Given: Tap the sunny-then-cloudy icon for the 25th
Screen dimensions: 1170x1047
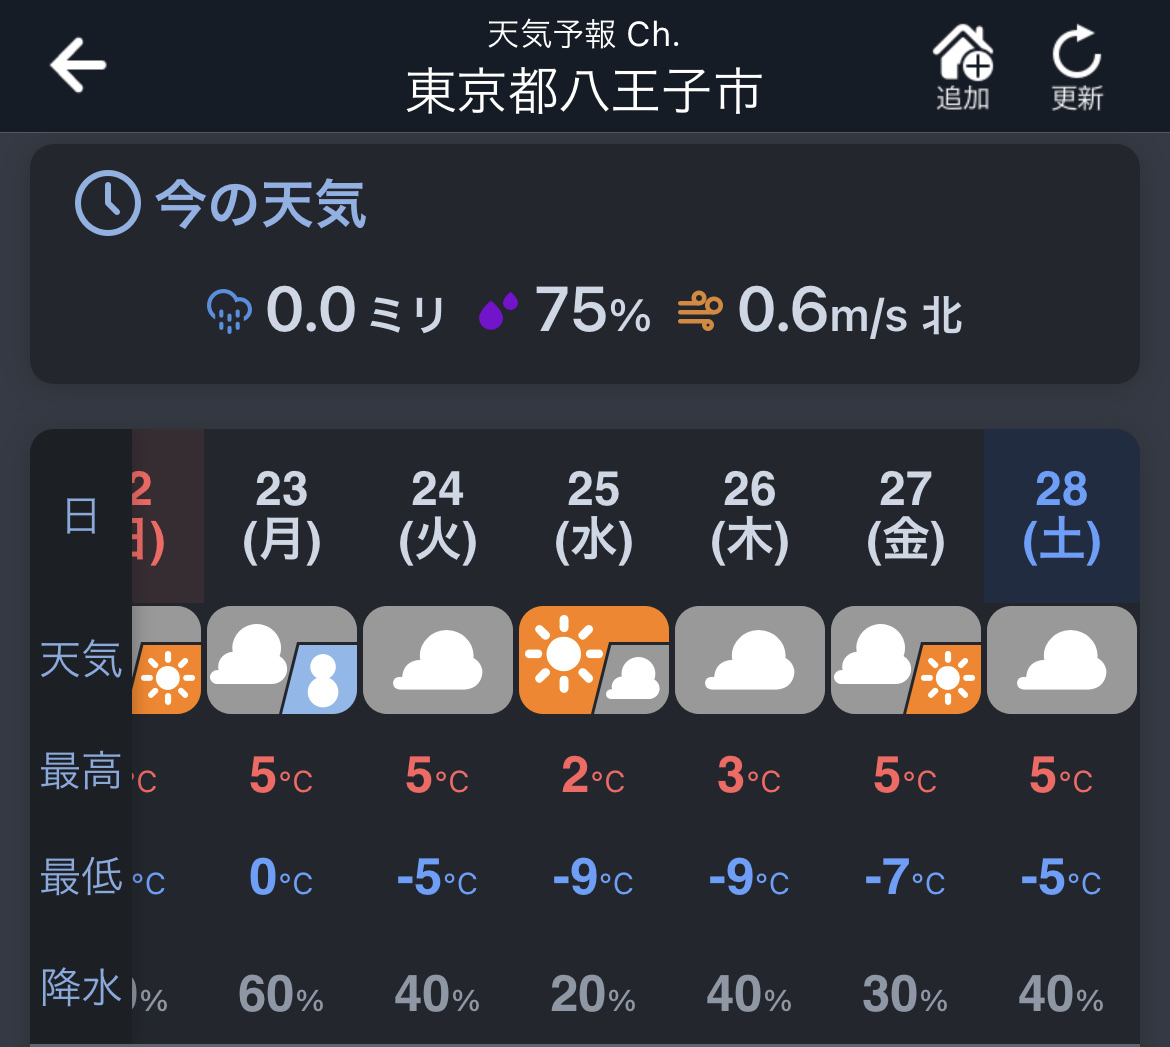Looking at the screenshot, I should point(594,660).
